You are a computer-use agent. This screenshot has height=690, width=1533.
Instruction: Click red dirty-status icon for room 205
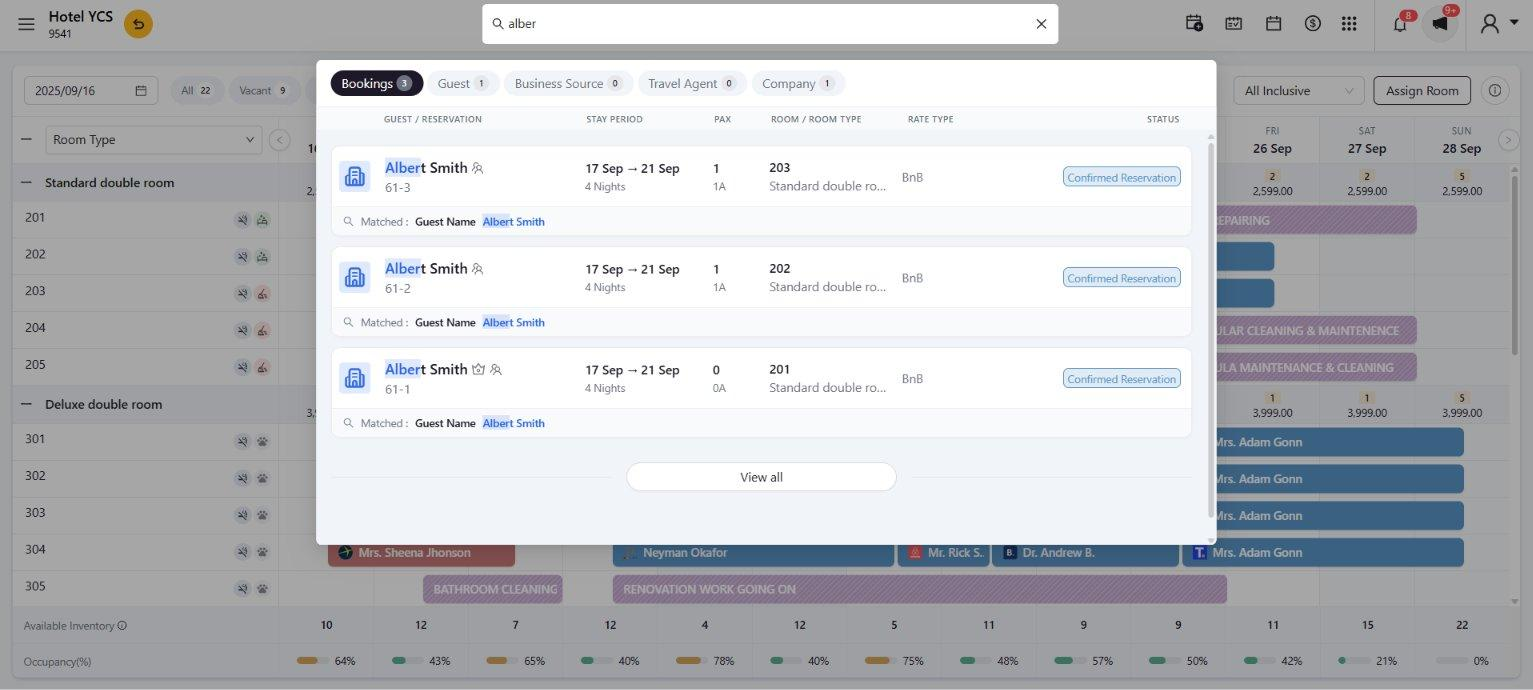[262, 367]
